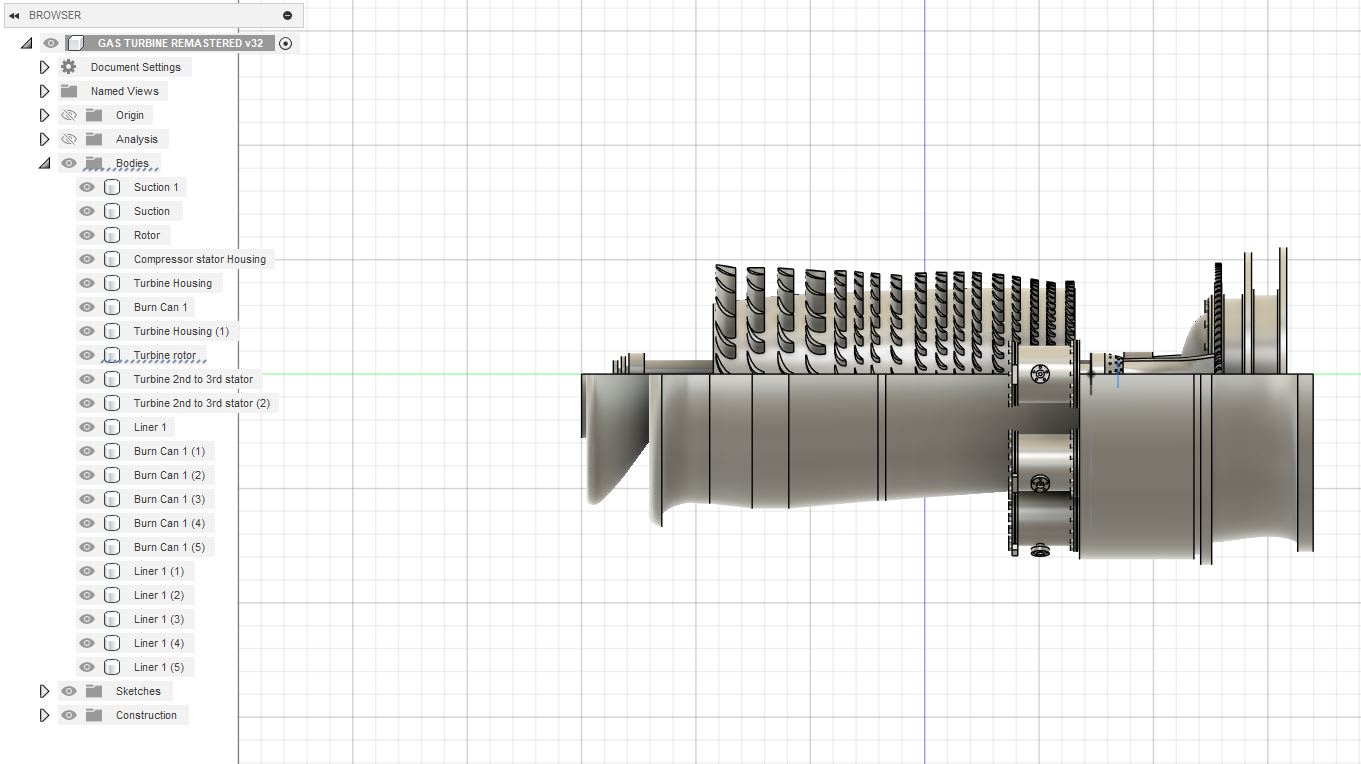Select the Turbine rotor body icon
This screenshot has width=1361, height=764.
[112, 355]
